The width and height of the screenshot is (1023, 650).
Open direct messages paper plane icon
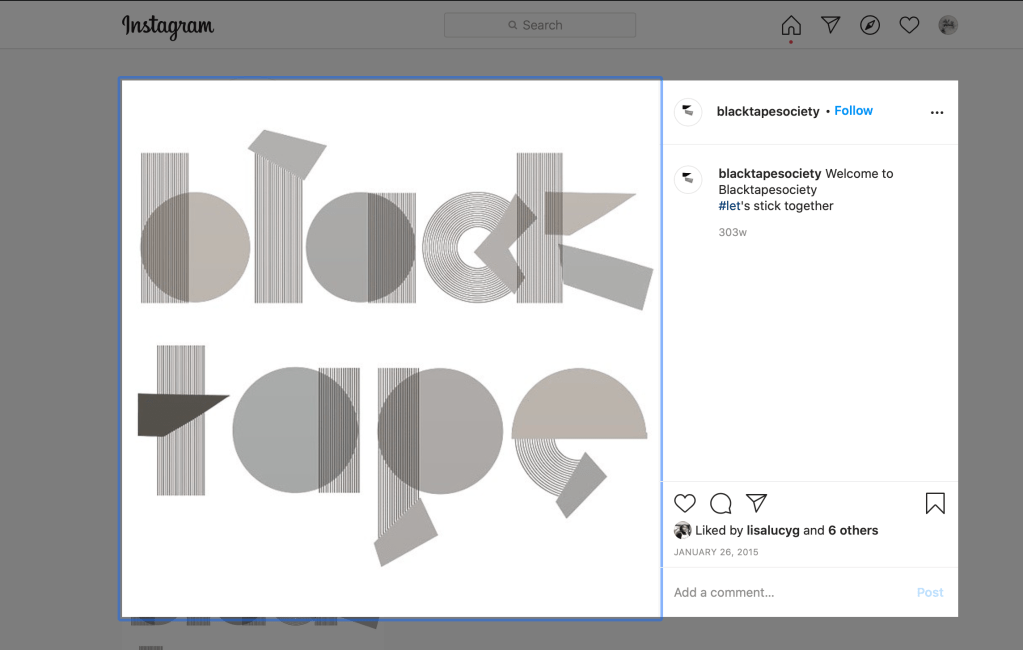point(830,26)
